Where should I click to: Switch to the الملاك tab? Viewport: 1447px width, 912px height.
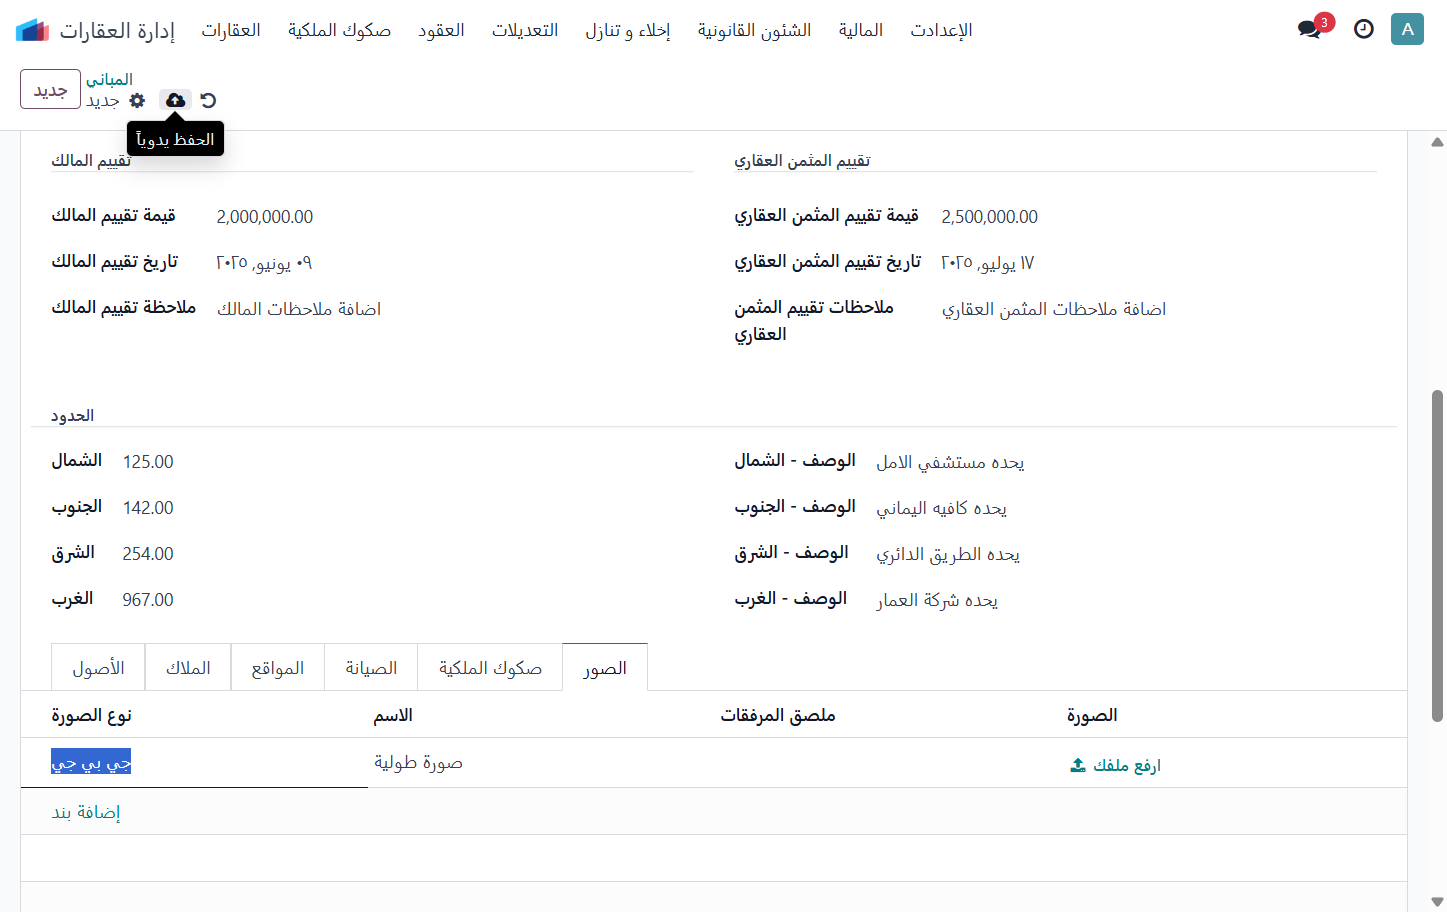[x=188, y=668]
